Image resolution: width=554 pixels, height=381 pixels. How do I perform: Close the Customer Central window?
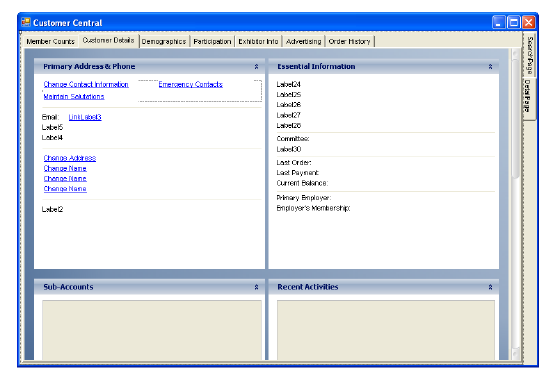coord(529,23)
